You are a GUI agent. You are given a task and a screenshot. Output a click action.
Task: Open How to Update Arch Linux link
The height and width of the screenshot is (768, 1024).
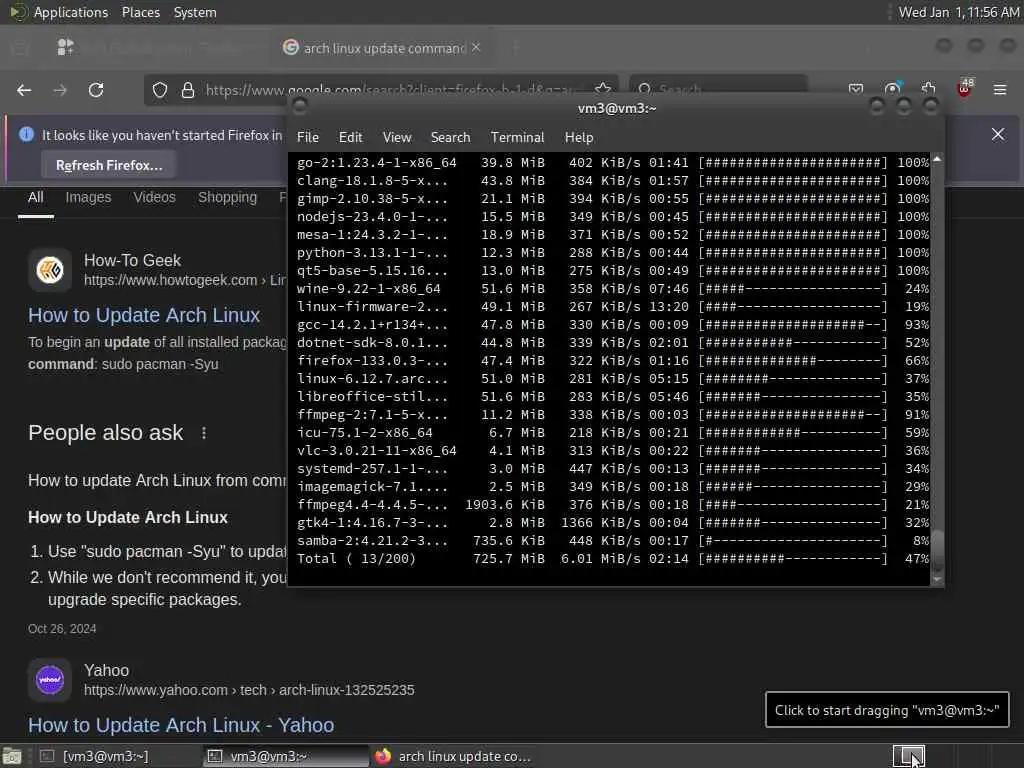click(144, 315)
